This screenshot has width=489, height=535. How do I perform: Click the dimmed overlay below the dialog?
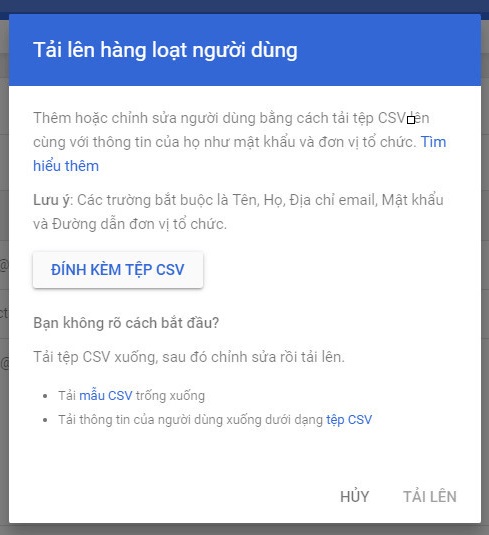pos(244,529)
